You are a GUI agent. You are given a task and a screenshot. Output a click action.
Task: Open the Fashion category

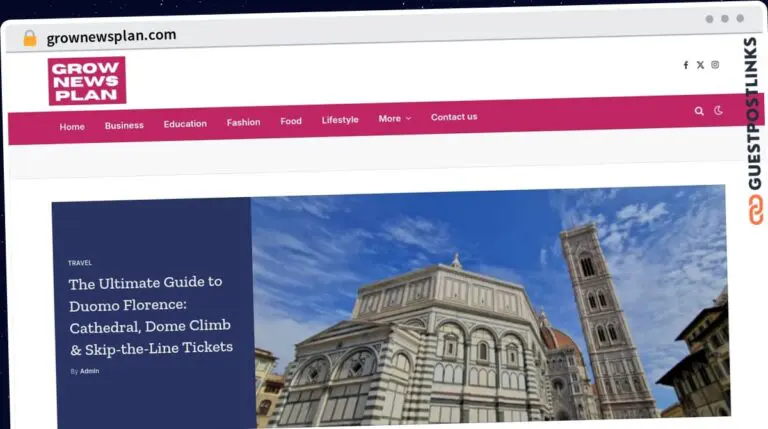pyautogui.click(x=243, y=122)
